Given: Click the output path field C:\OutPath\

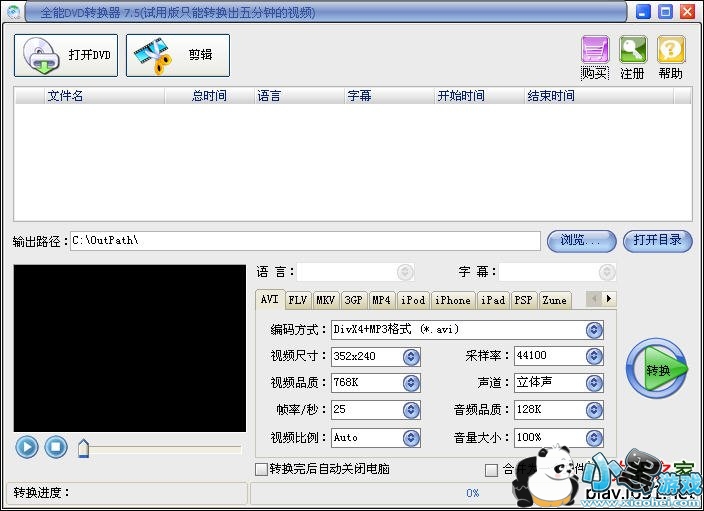Looking at the screenshot, I should coord(305,241).
